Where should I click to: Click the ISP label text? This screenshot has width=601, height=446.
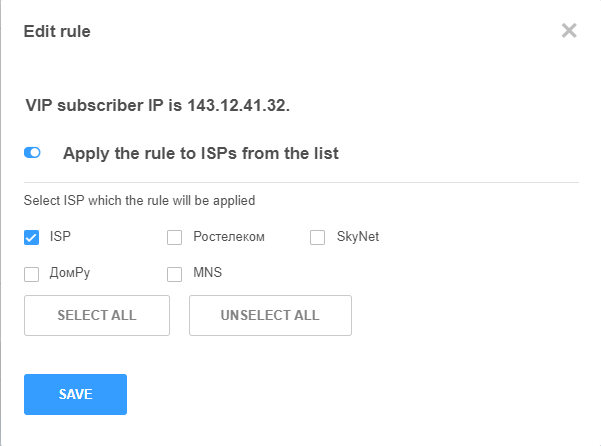(60, 237)
